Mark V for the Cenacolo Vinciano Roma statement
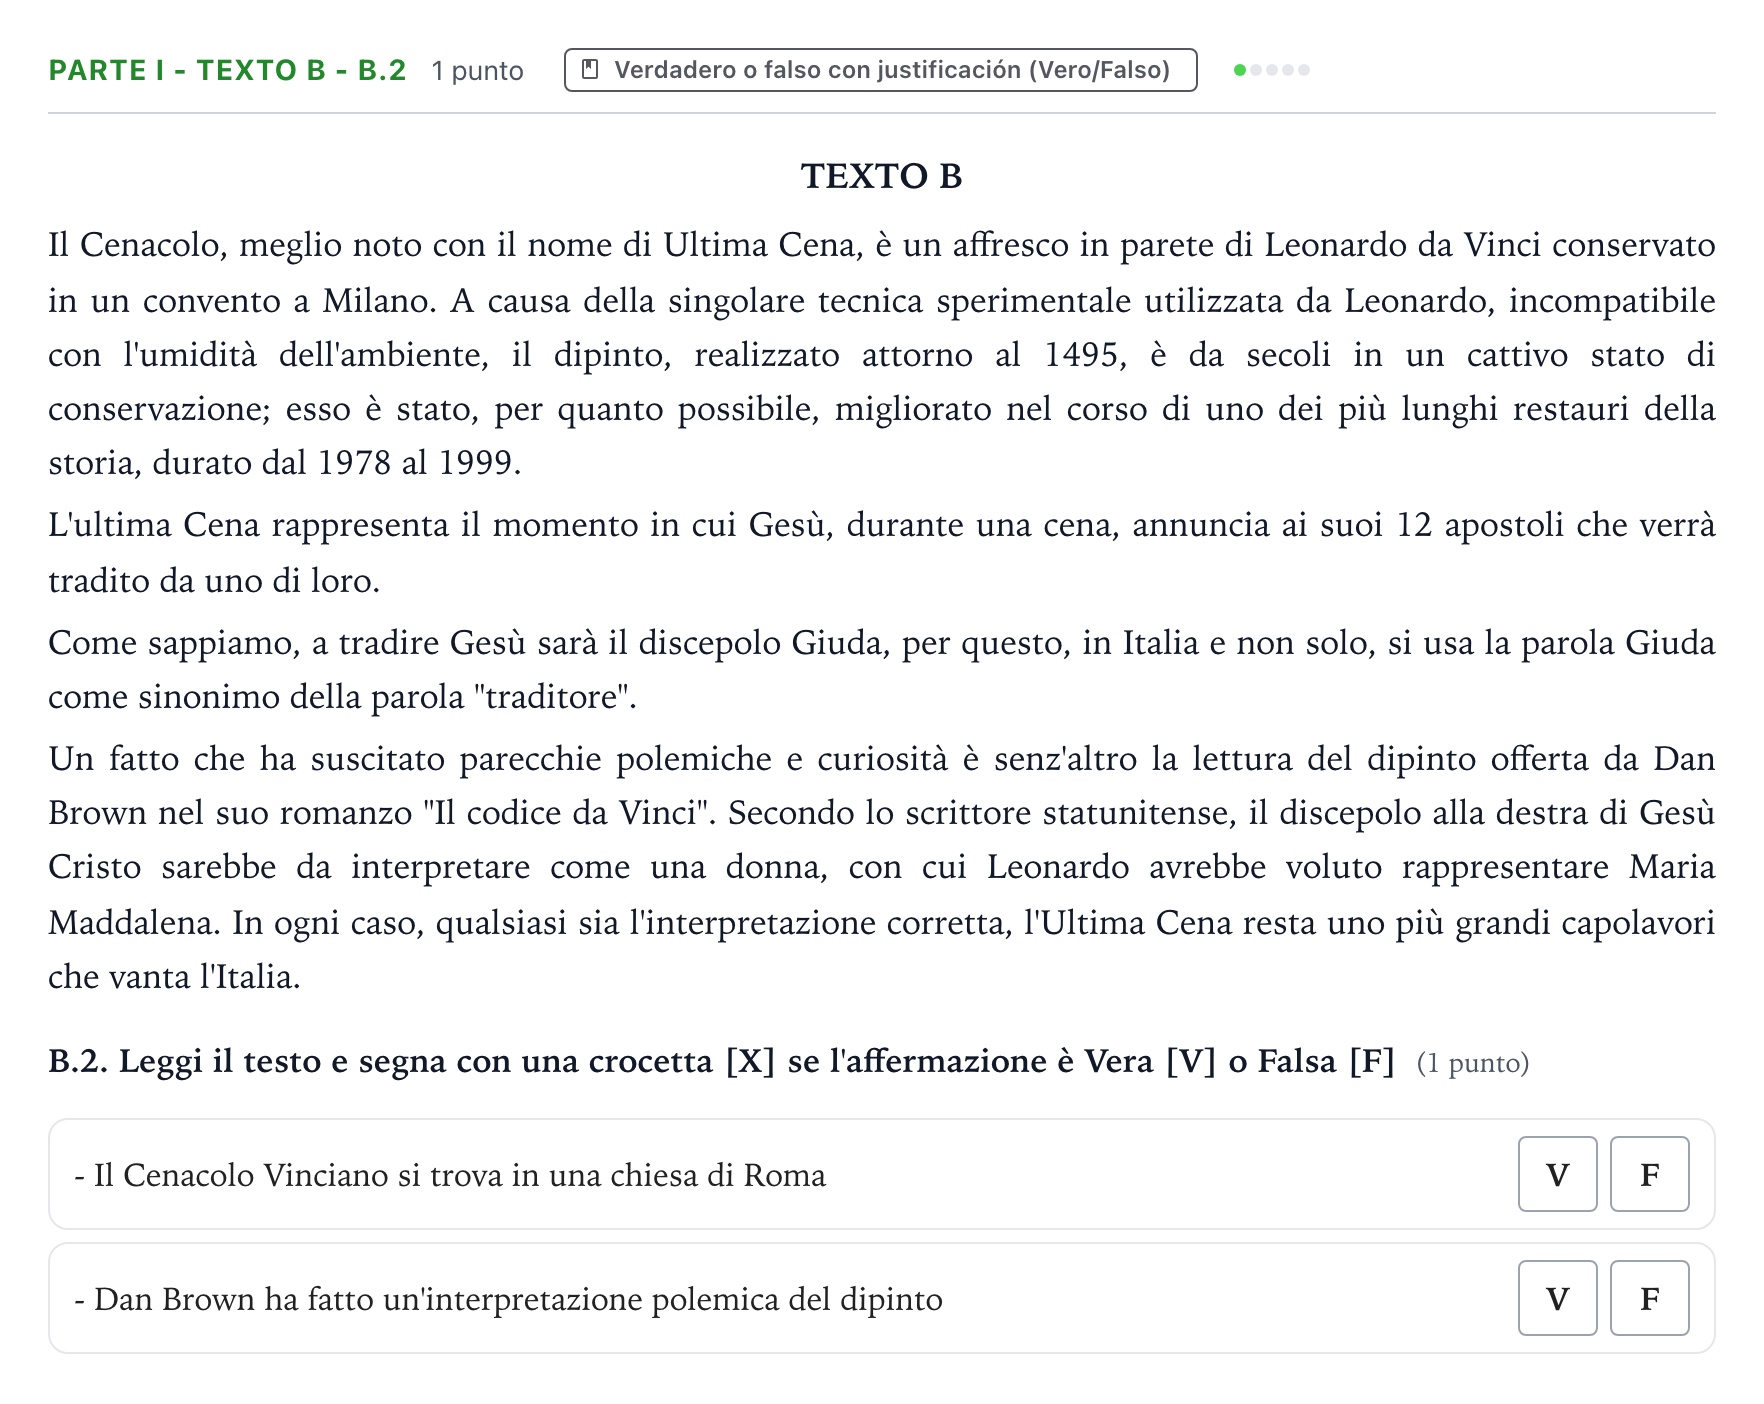 tap(1557, 1174)
